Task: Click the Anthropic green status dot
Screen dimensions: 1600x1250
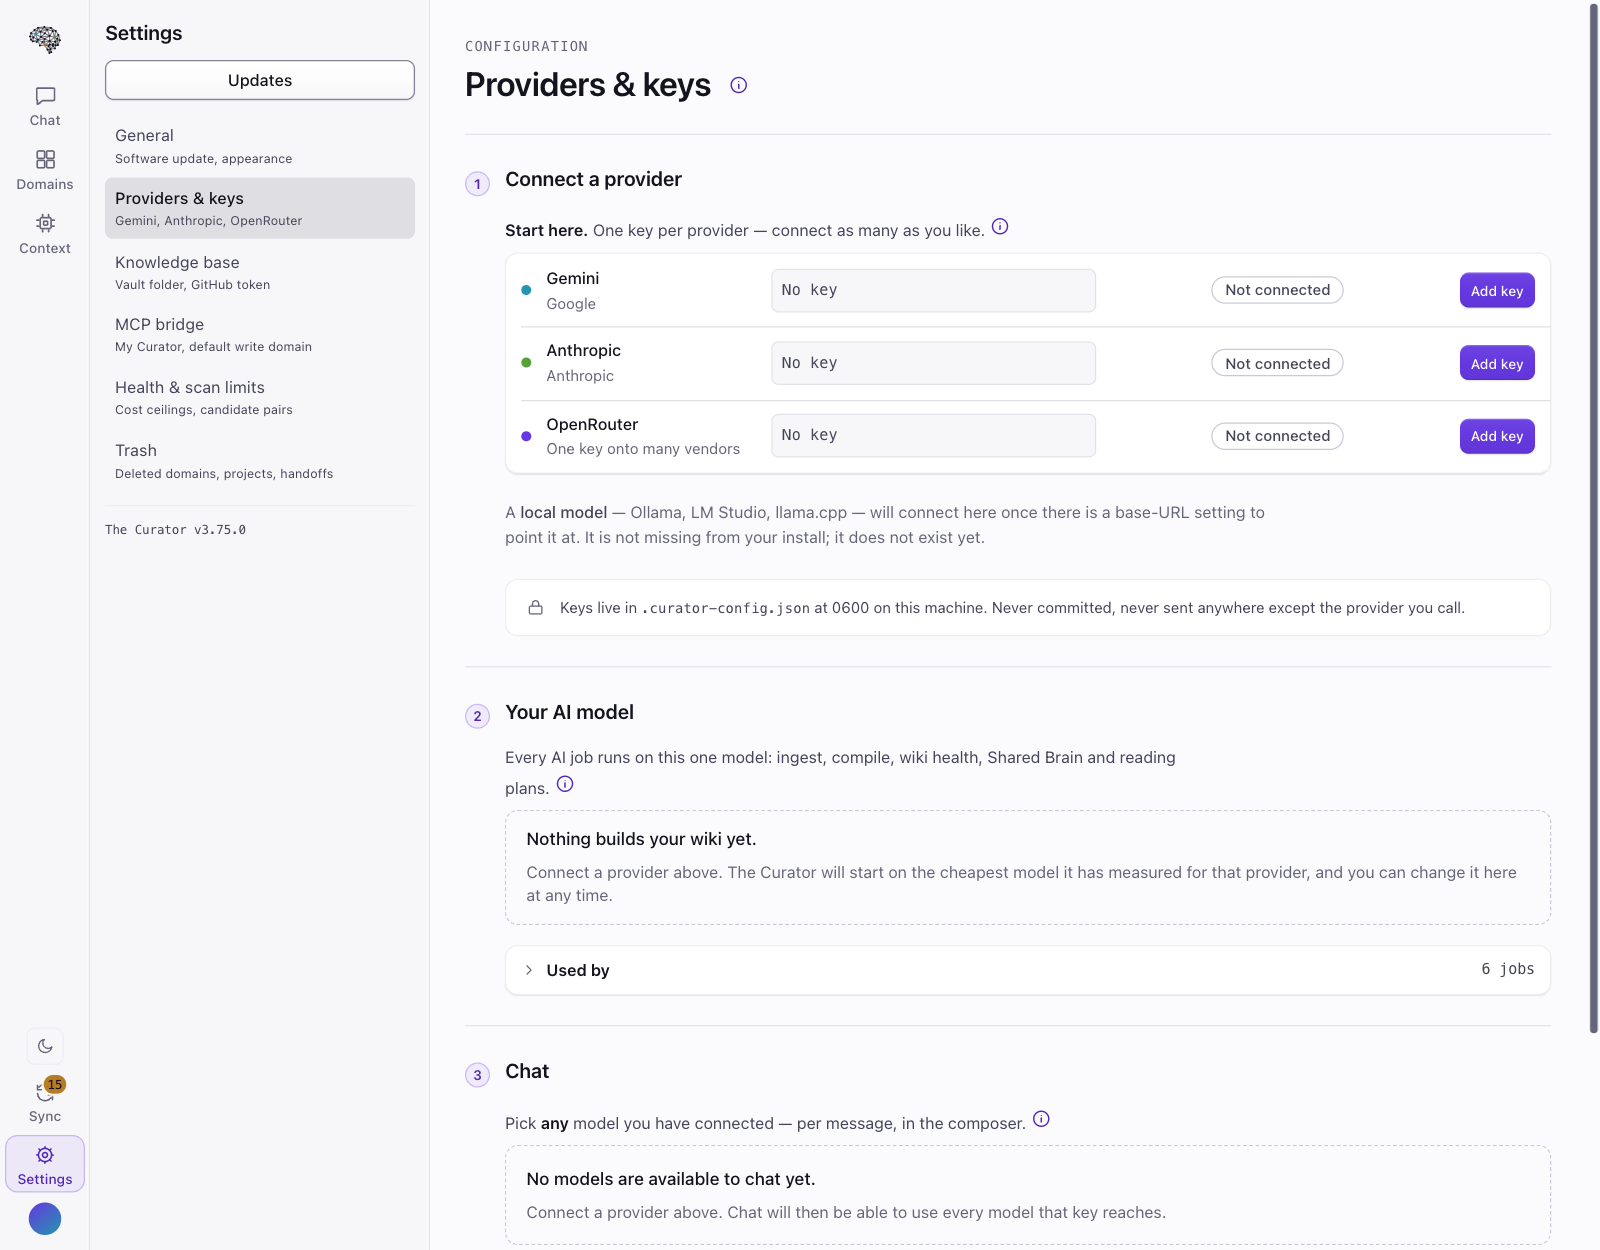Action: [x=526, y=363]
